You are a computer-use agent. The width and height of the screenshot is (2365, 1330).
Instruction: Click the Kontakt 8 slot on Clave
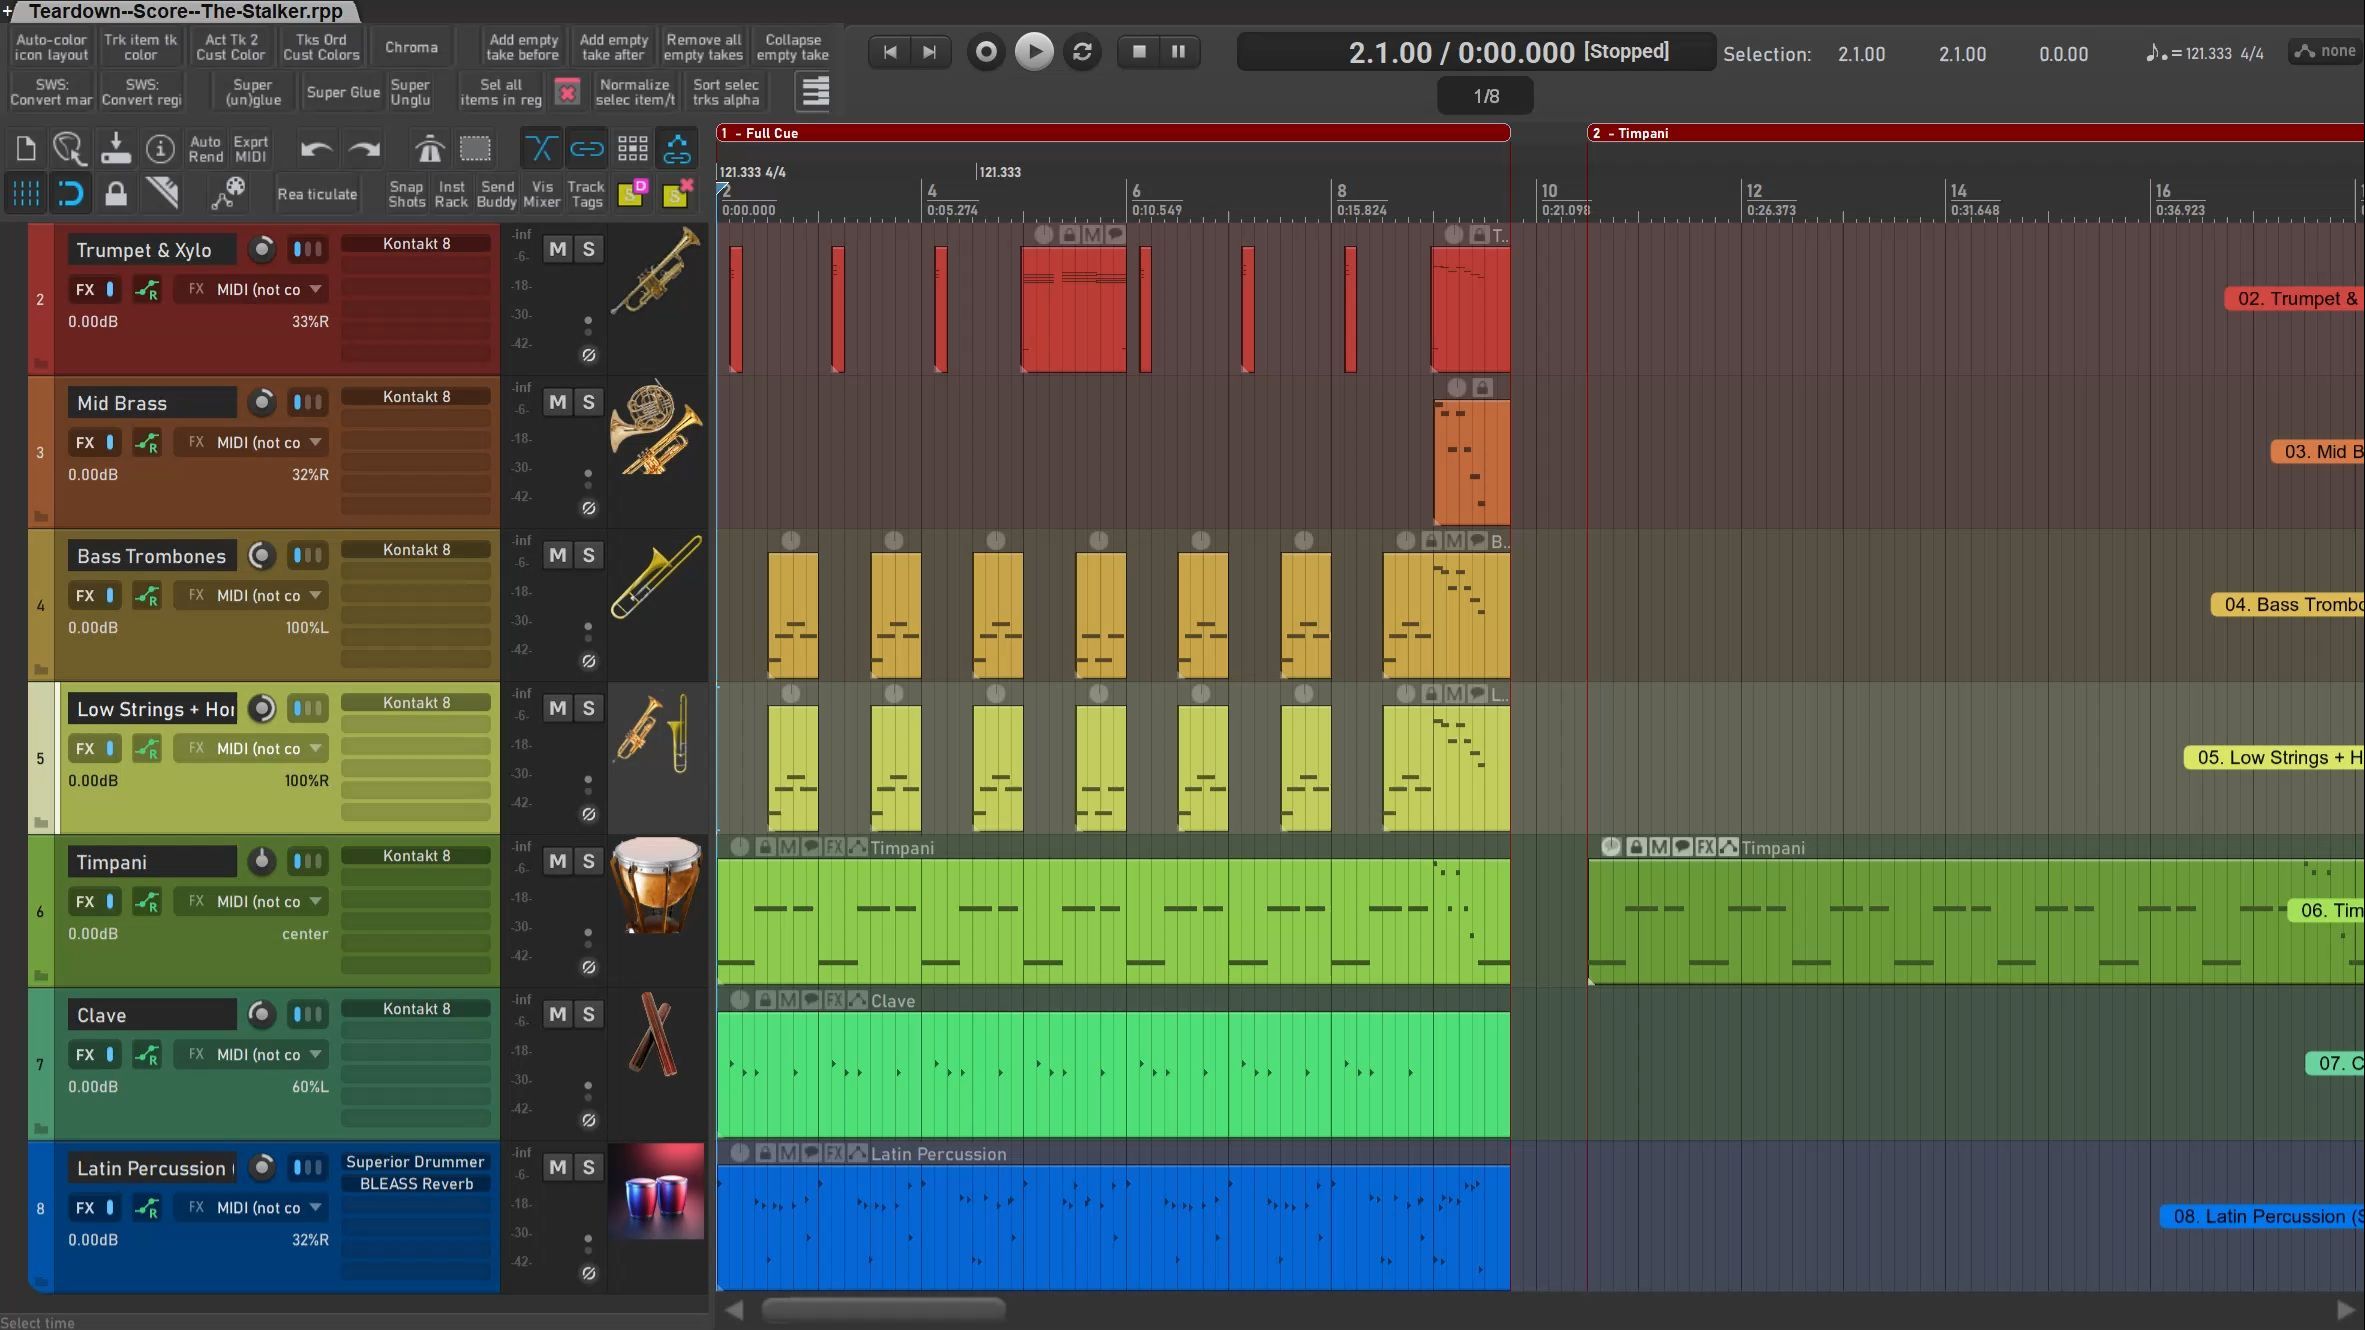coord(416,1008)
